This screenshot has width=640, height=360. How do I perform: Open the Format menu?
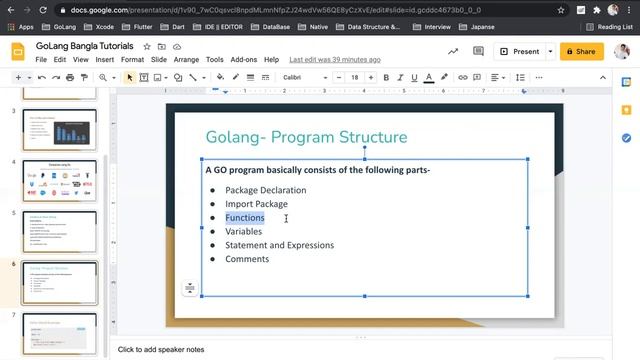coord(132,60)
